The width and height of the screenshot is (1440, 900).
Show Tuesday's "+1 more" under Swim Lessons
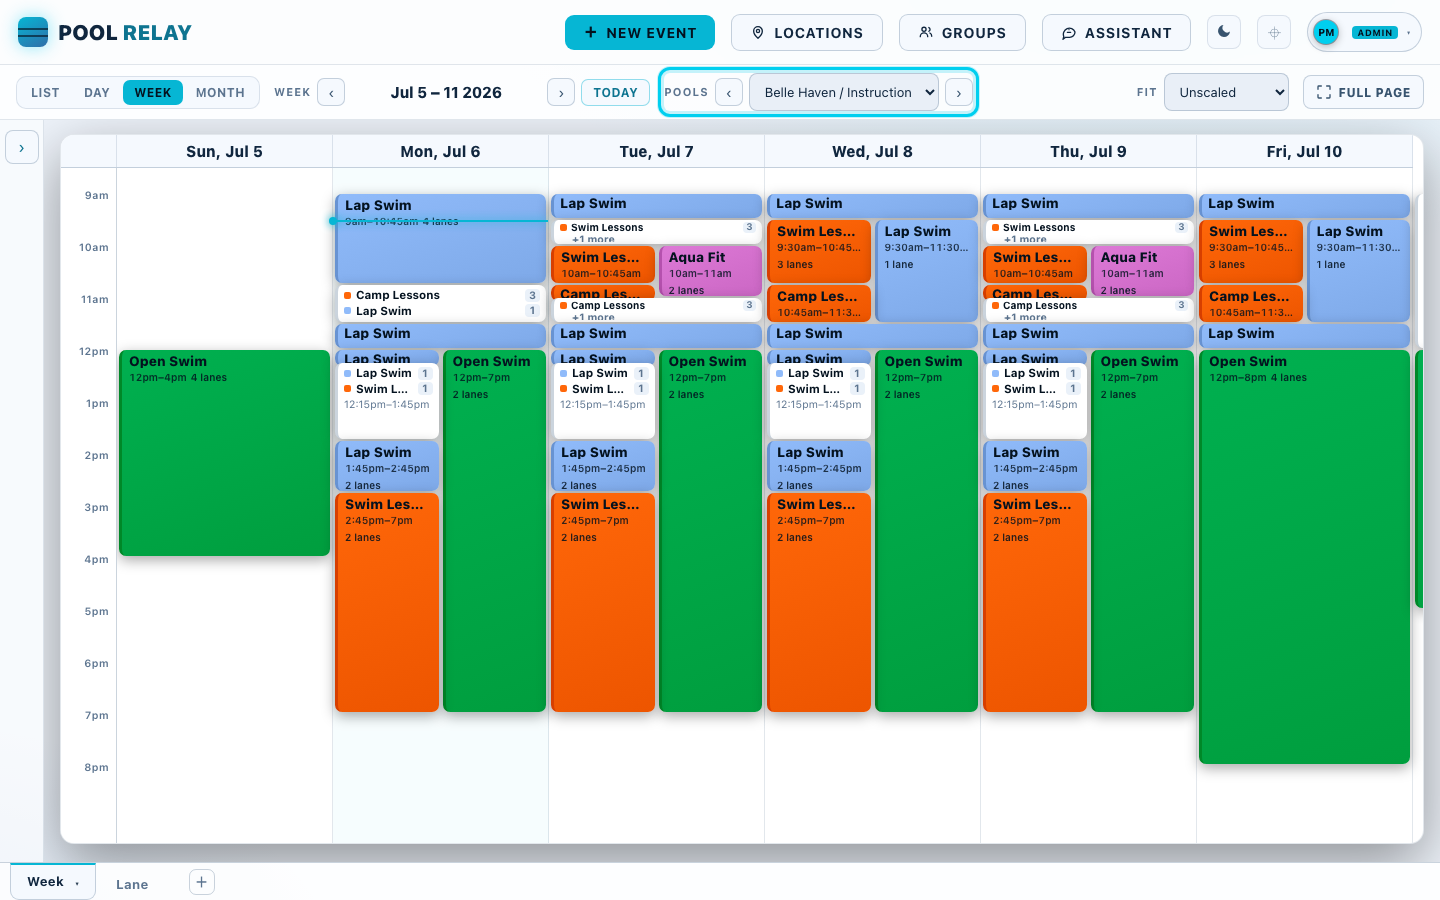coord(593,239)
